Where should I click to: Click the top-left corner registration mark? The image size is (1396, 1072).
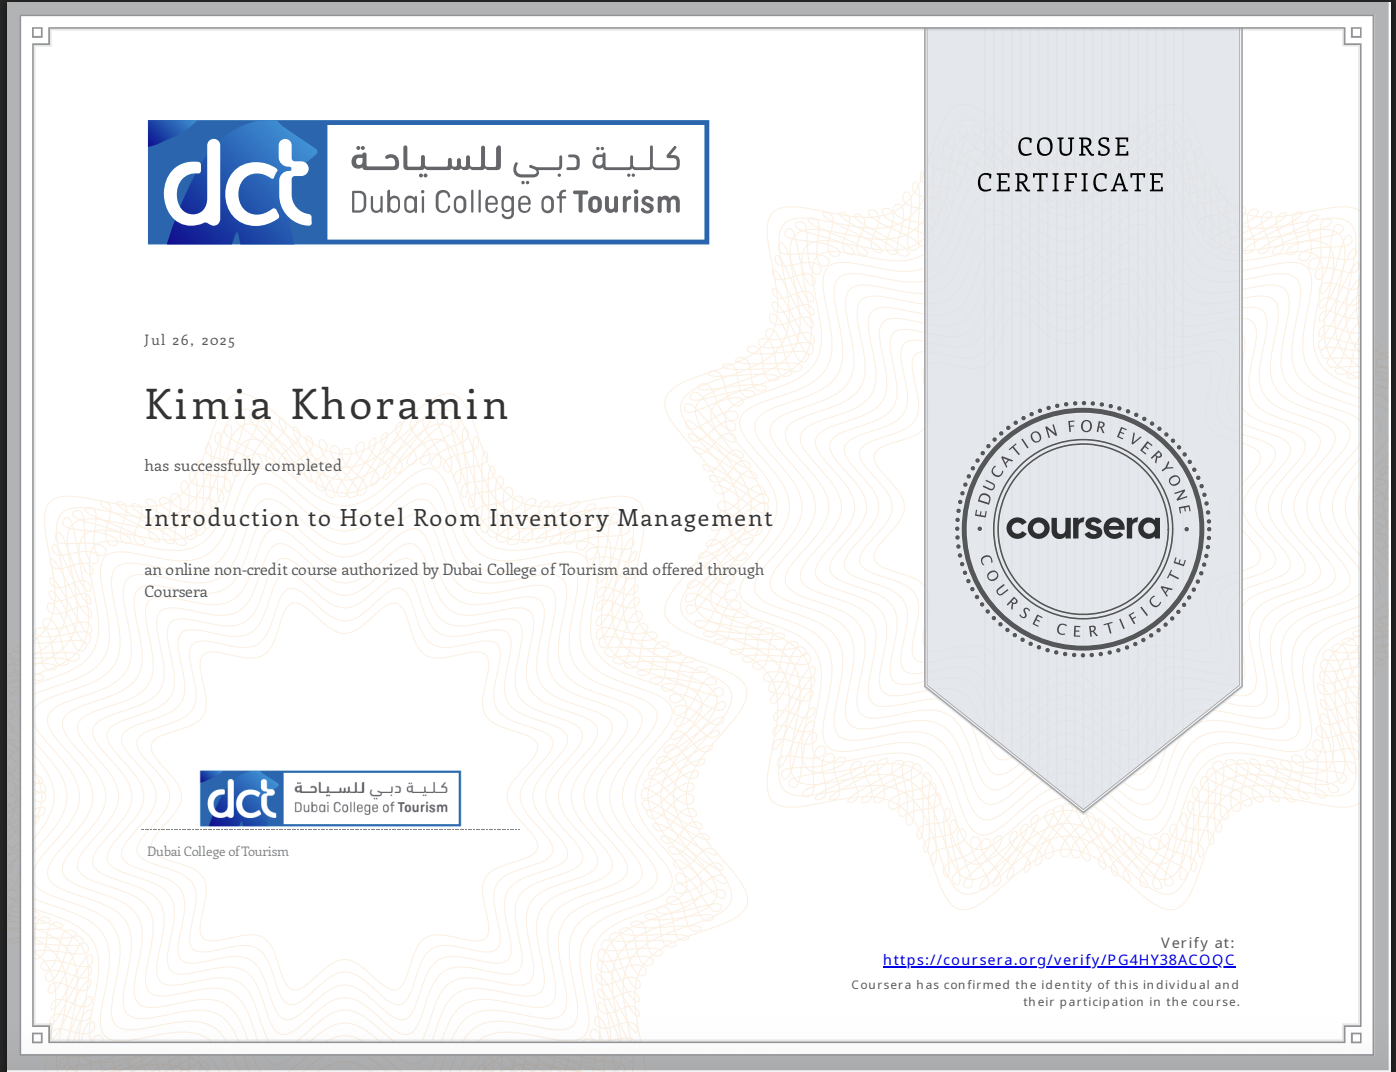38,33
